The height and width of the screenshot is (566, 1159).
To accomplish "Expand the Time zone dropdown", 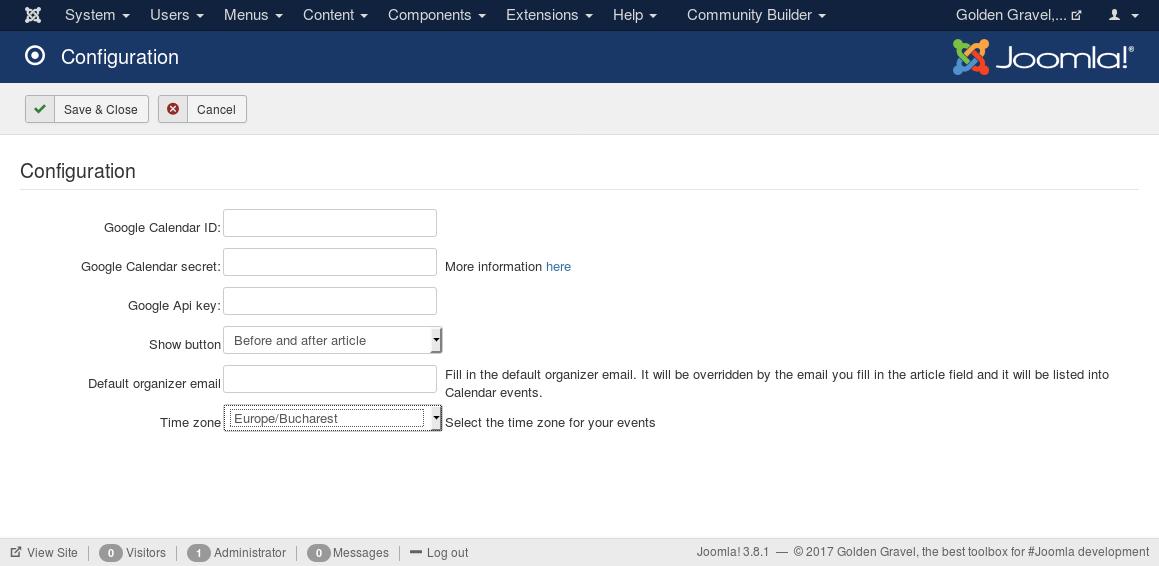I will click(333, 418).
